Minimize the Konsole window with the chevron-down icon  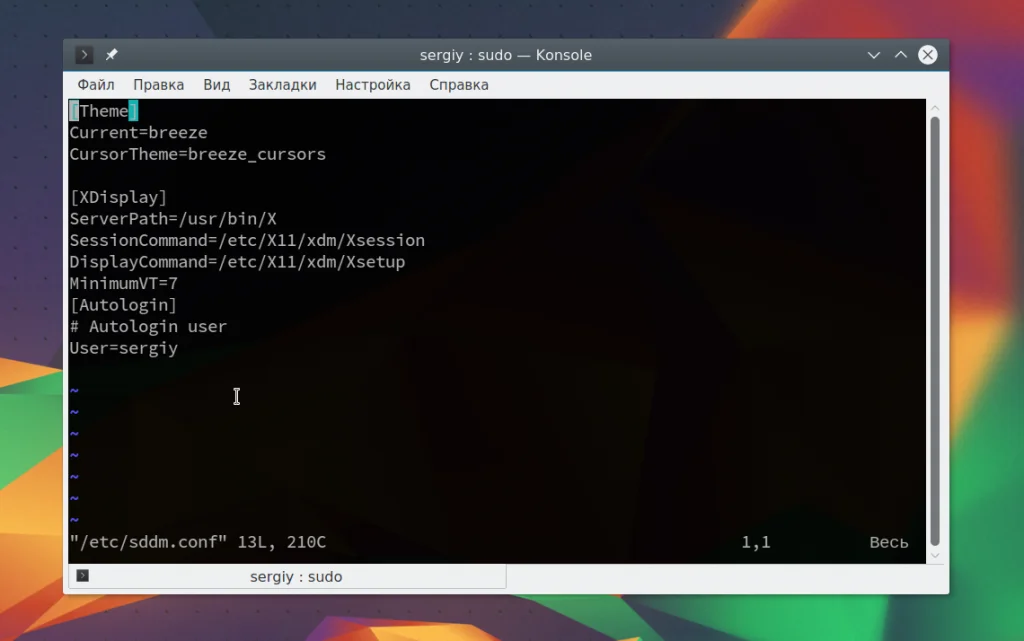874,55
